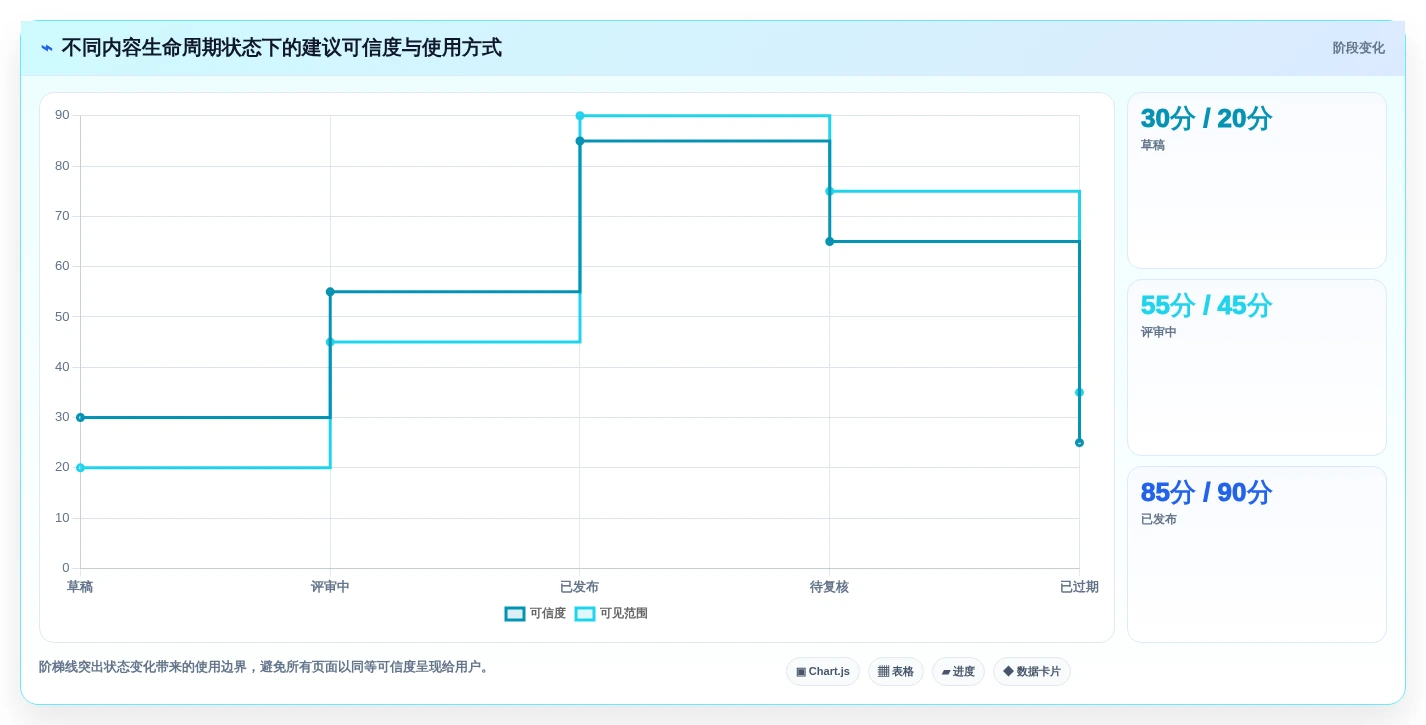Click the 可见范围 data point at 已发布 (90)
The width and height of the screenshot is (1426, 725).
[x=580, y=116]
